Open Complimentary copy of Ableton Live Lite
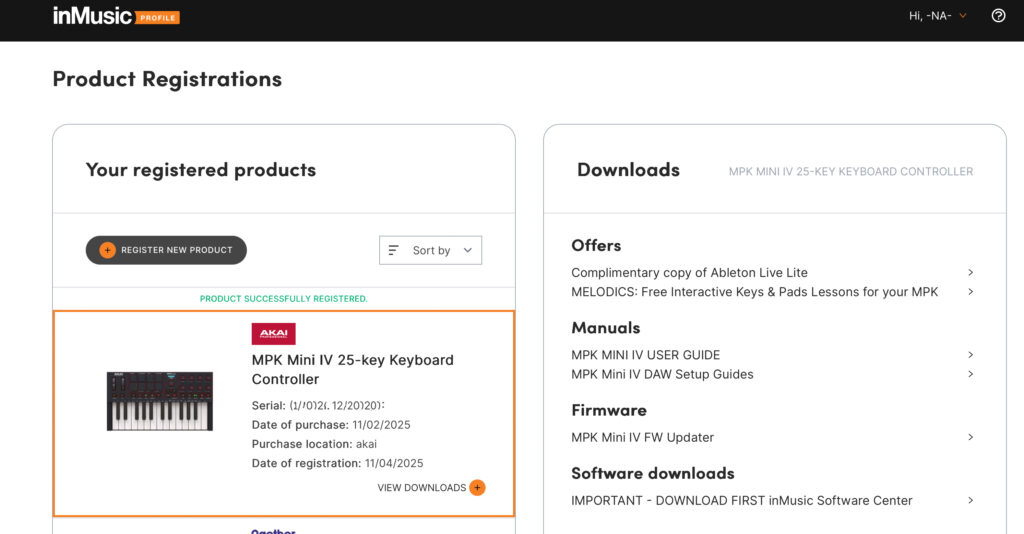 coord(689,272)
